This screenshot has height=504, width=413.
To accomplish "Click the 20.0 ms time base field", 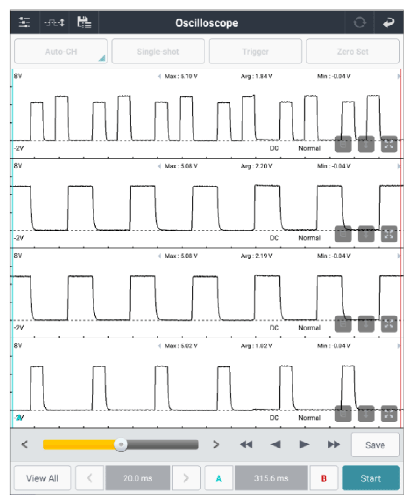I will 138,478.
